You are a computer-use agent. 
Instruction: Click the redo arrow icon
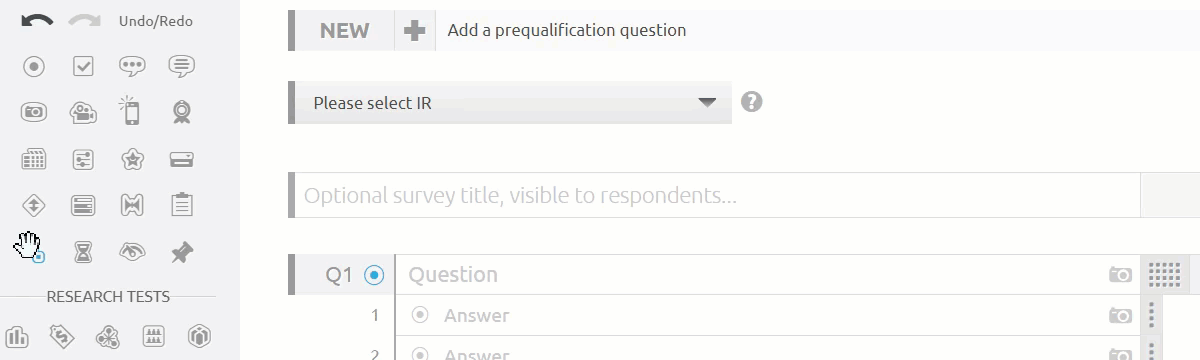(85, 21)
